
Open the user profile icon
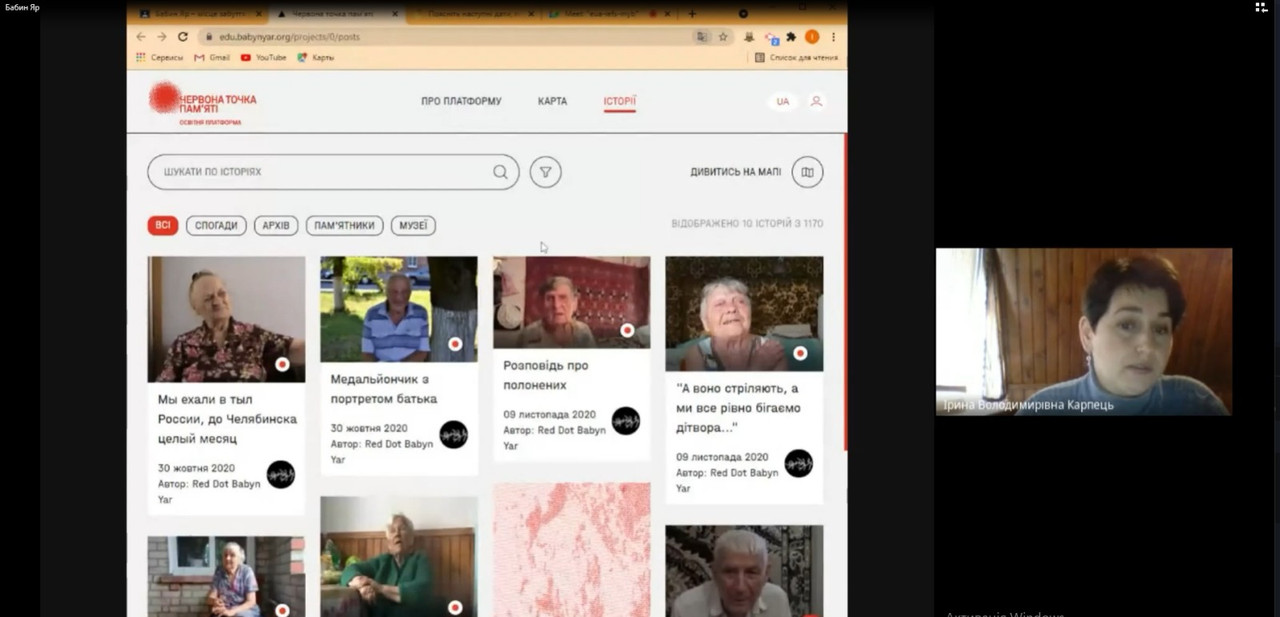pos(817,101)
